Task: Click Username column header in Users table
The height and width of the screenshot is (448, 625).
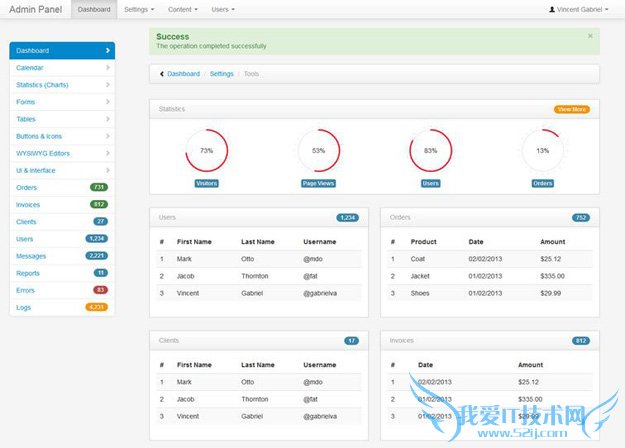Action: (320, 242)
